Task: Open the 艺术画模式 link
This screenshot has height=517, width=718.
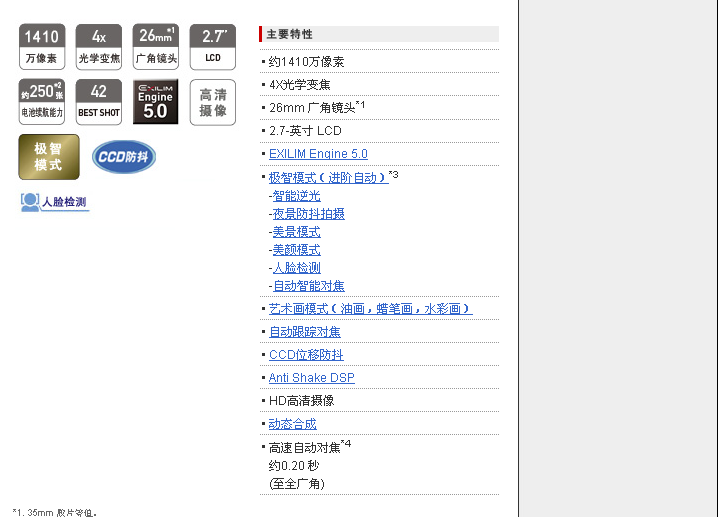Action: click(x=370, y=309)
